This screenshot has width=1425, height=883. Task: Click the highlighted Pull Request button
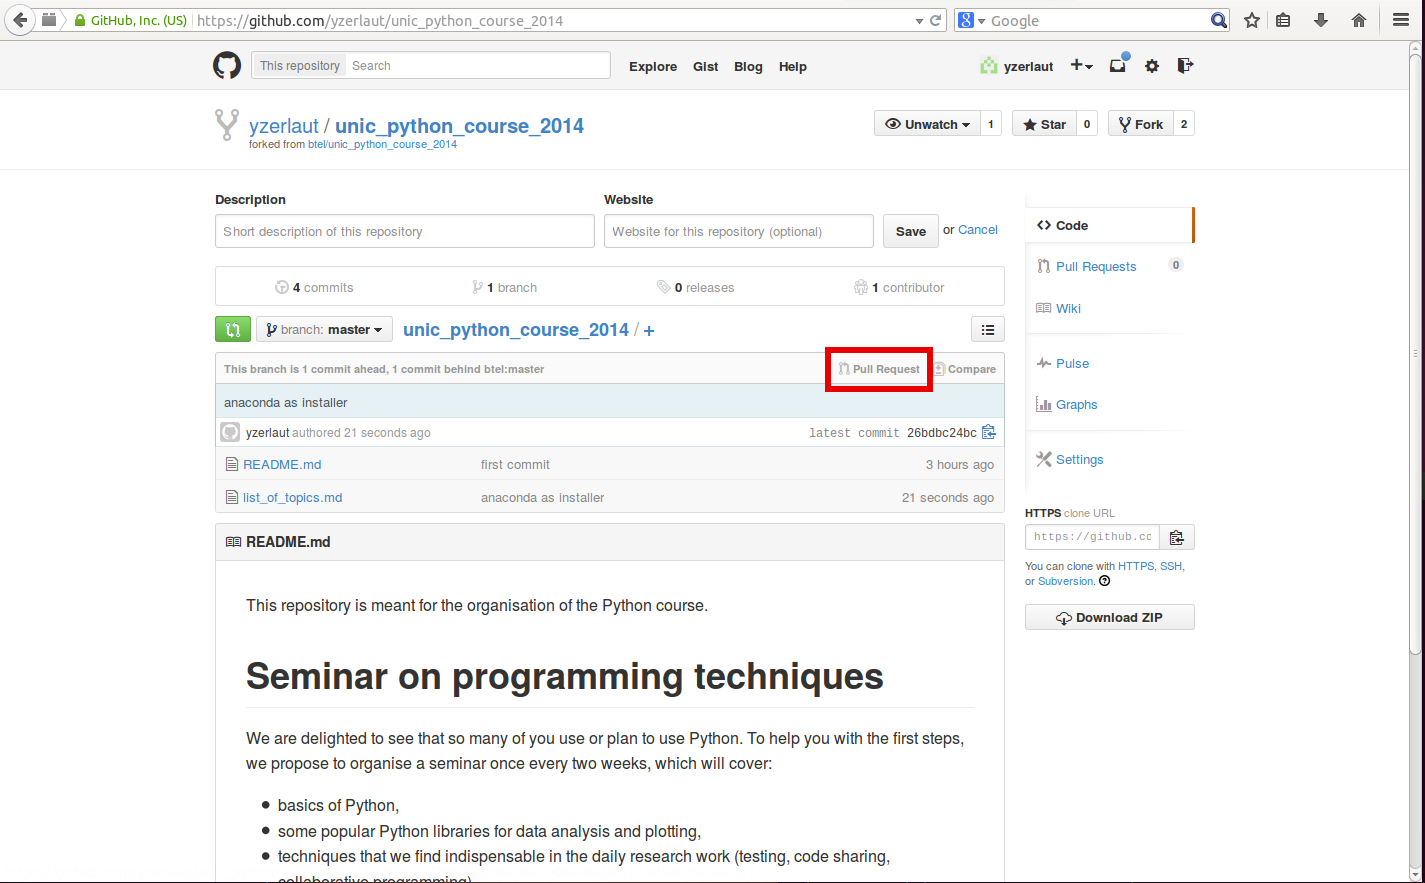point(878,368)
